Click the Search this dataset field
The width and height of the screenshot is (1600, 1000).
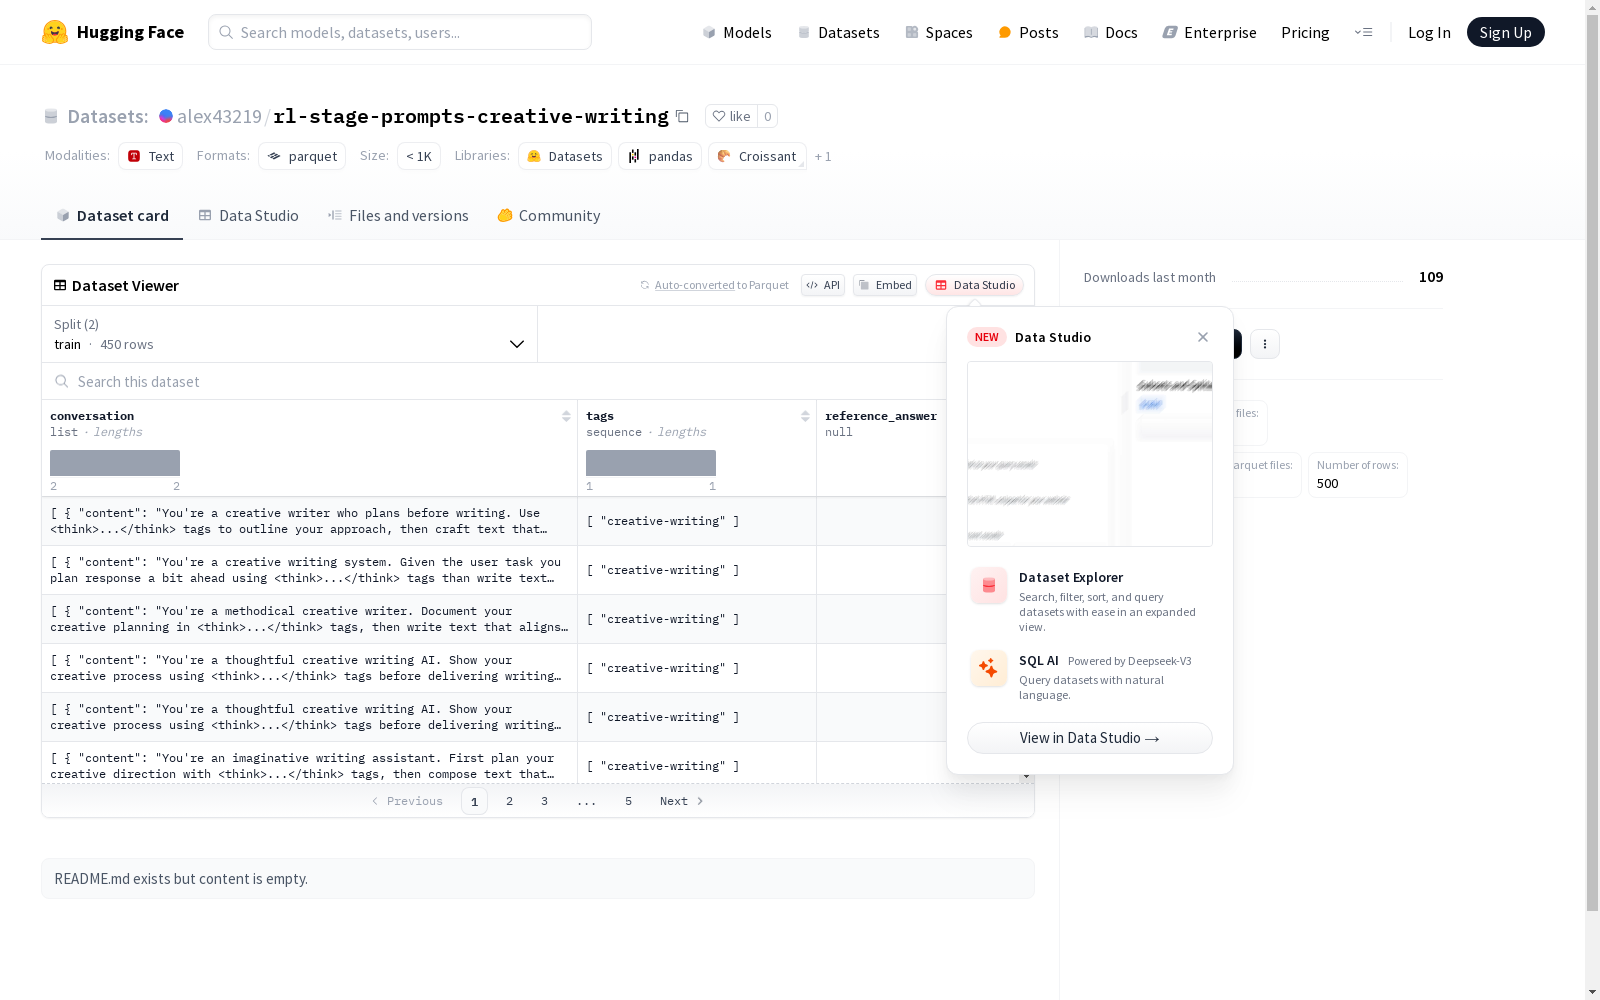click(494, 381)
